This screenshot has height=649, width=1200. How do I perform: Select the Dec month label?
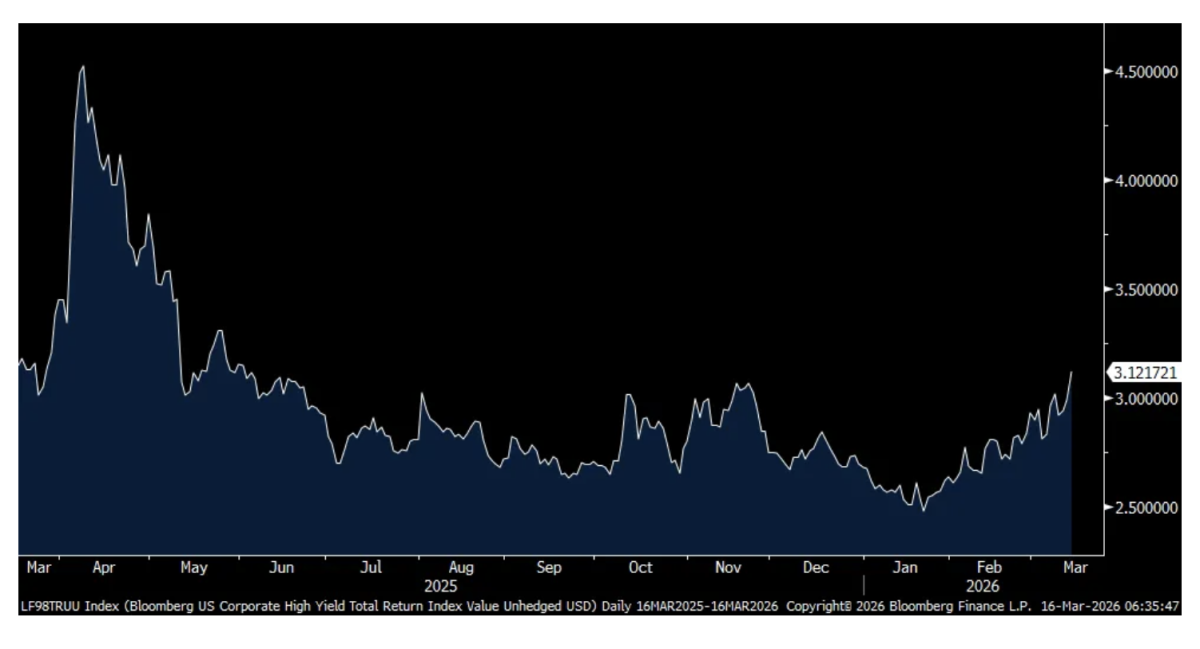click(x=816, y=567)
